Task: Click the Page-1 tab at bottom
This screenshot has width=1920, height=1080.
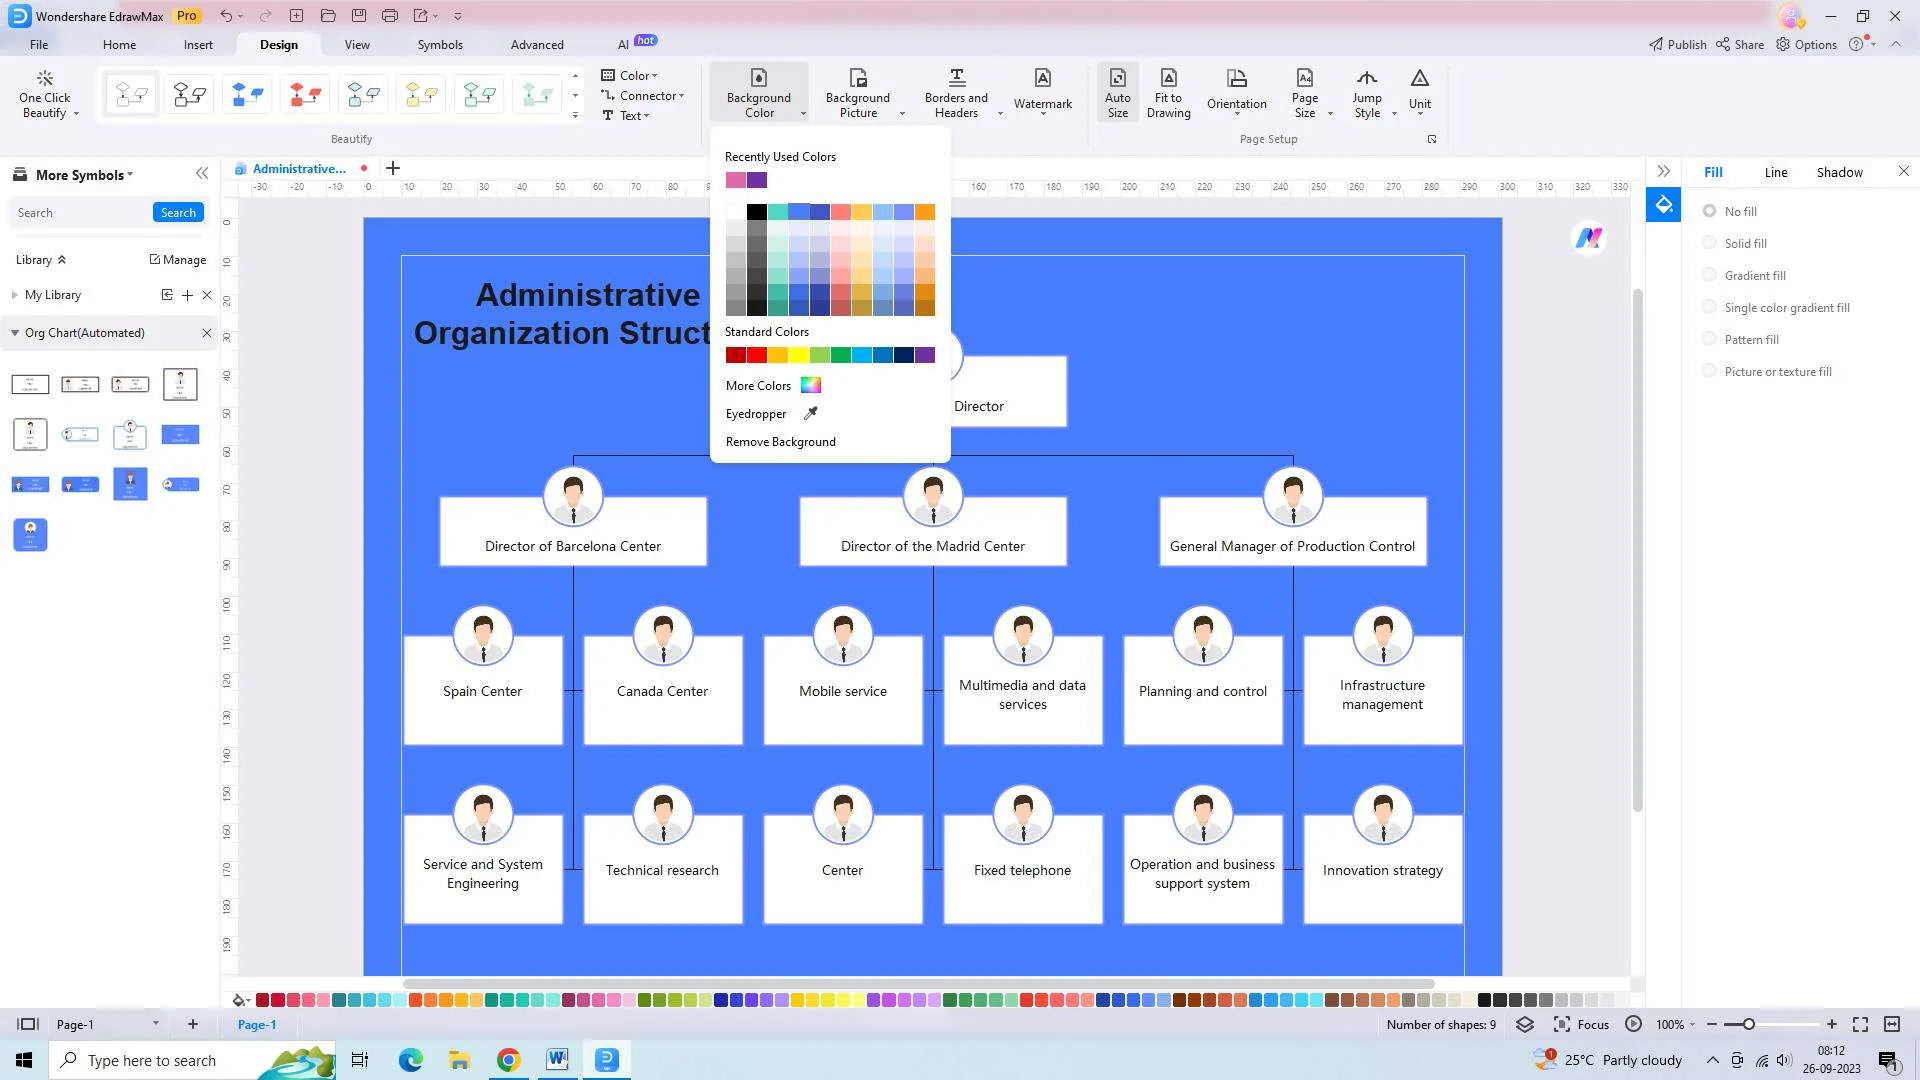Action: 256,1025
